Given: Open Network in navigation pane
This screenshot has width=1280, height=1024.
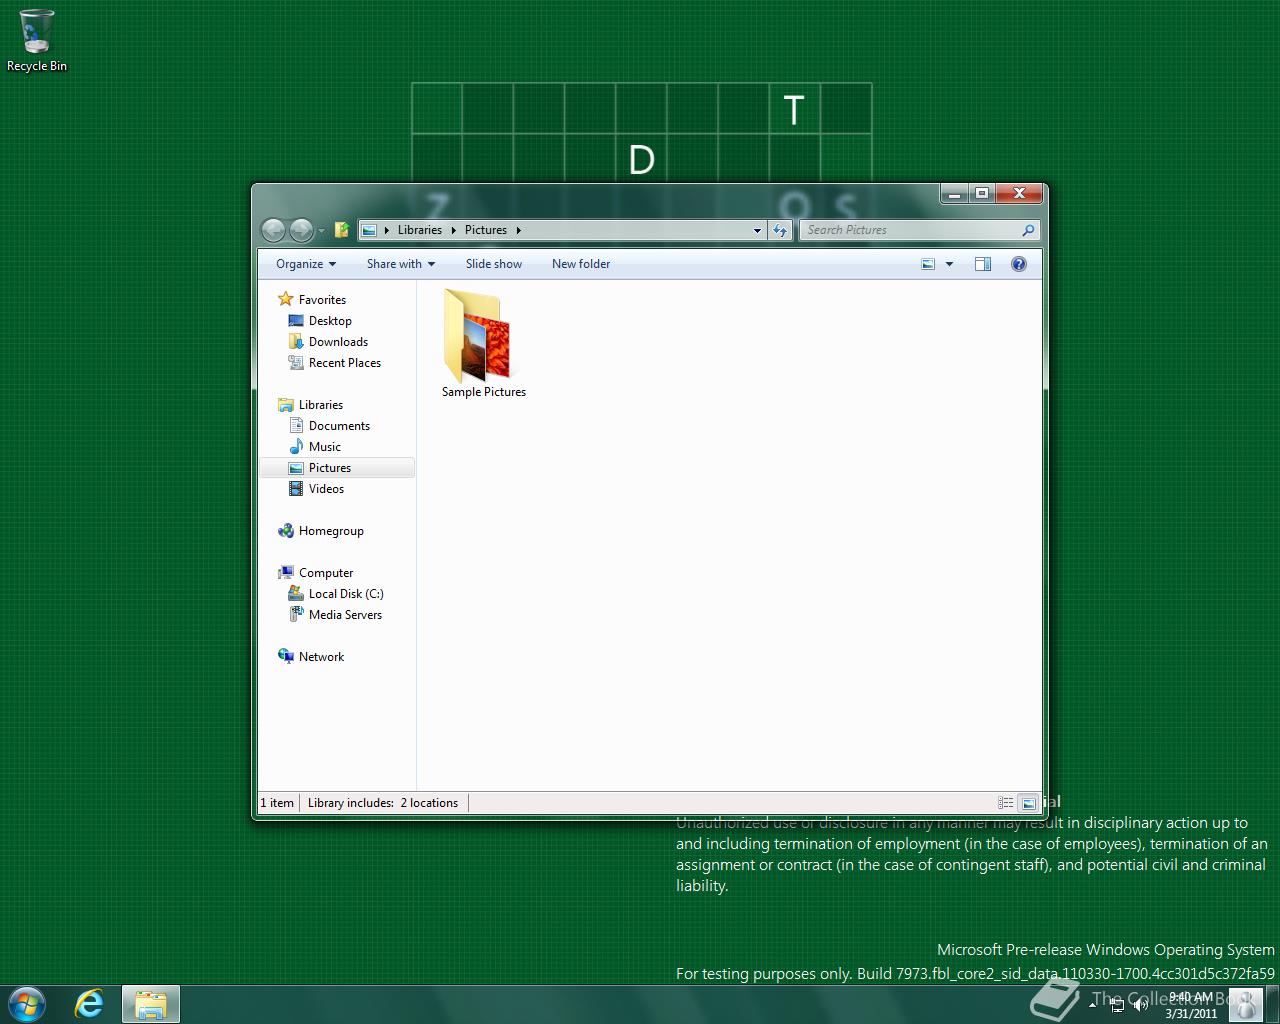Looking at the screenshot, I should pyautogui.click(x=321, y=656).
